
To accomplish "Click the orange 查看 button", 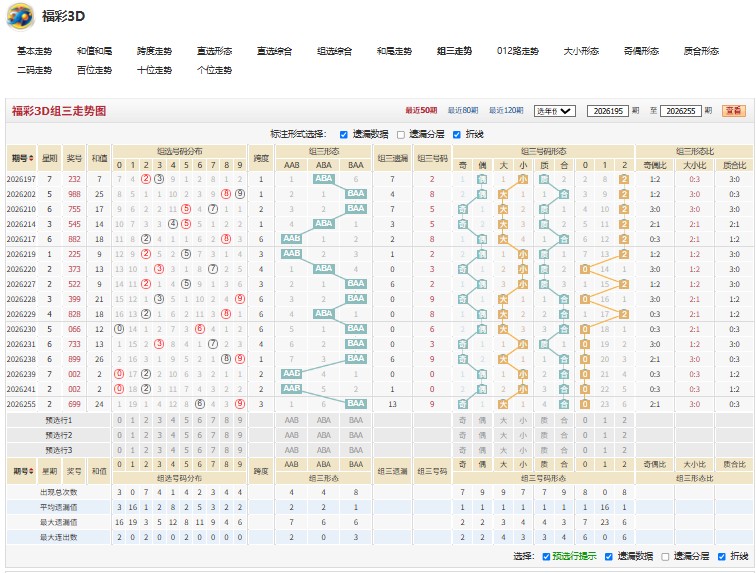I will (734, 111).
